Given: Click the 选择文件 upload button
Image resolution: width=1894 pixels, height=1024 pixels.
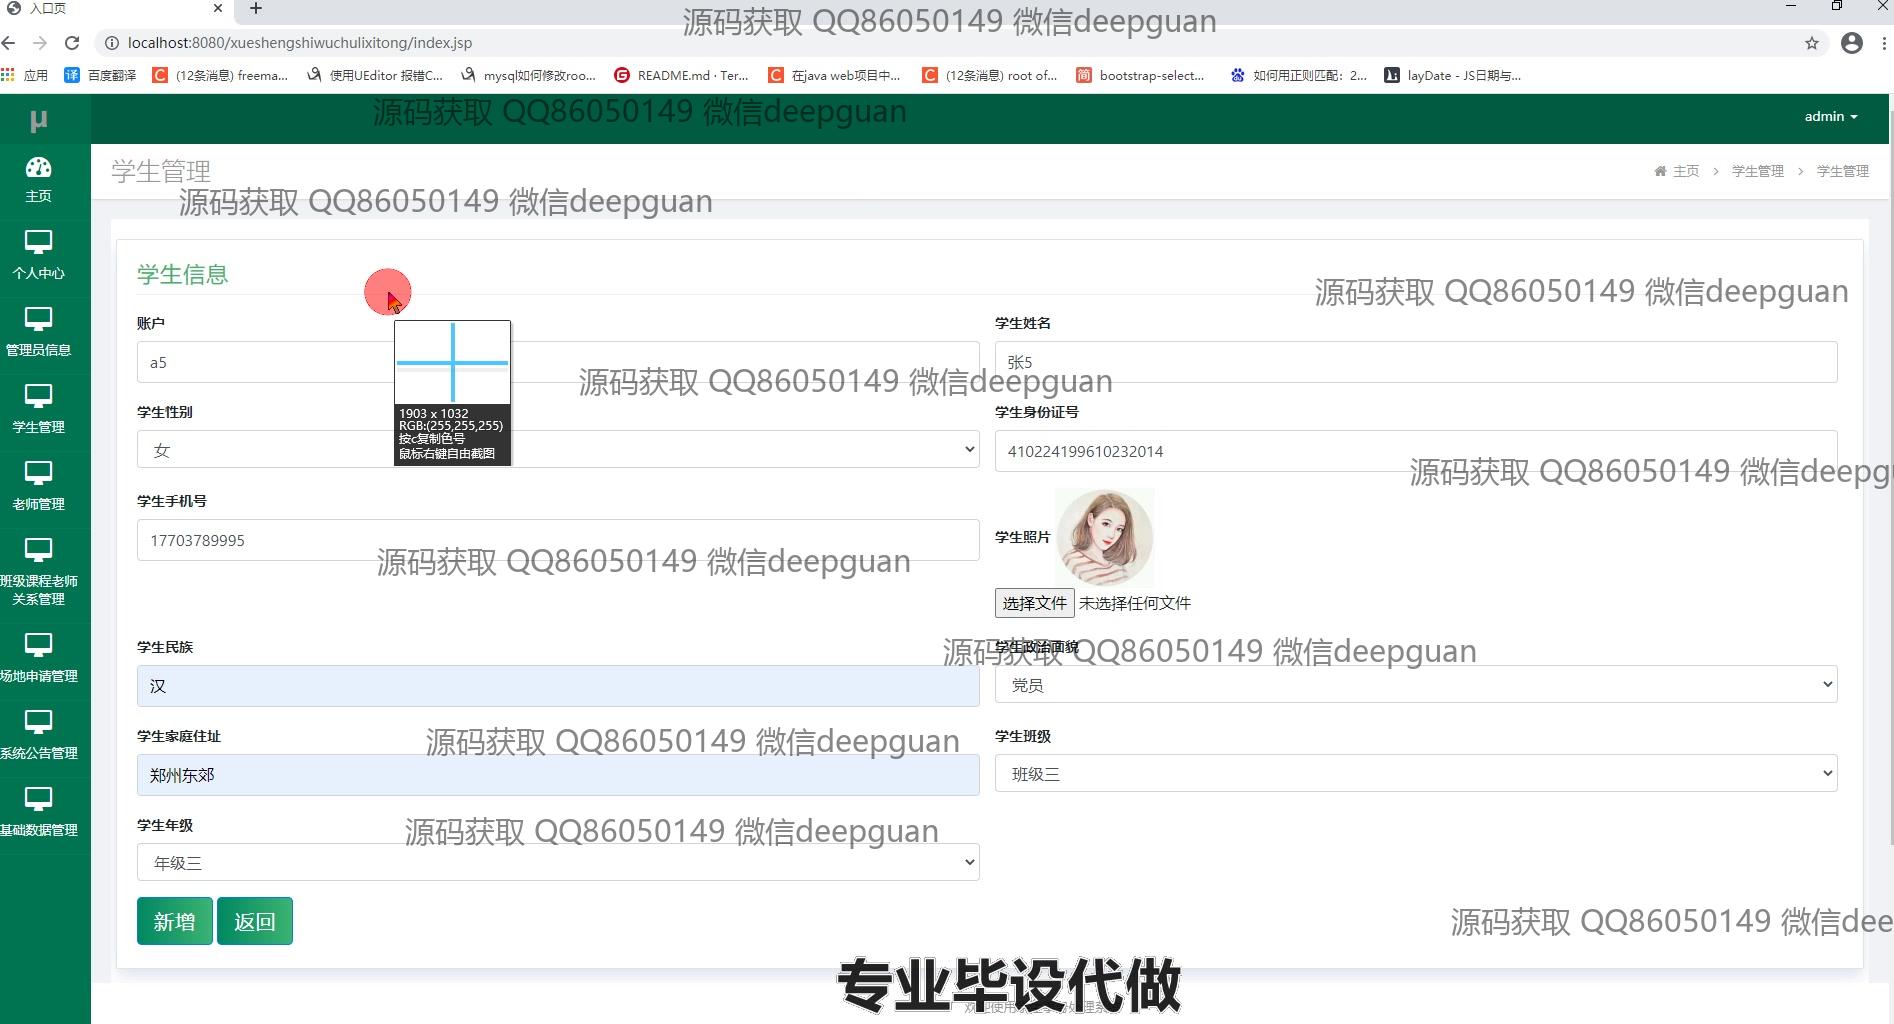Looking at the screenshot, I should [1034, 603].
